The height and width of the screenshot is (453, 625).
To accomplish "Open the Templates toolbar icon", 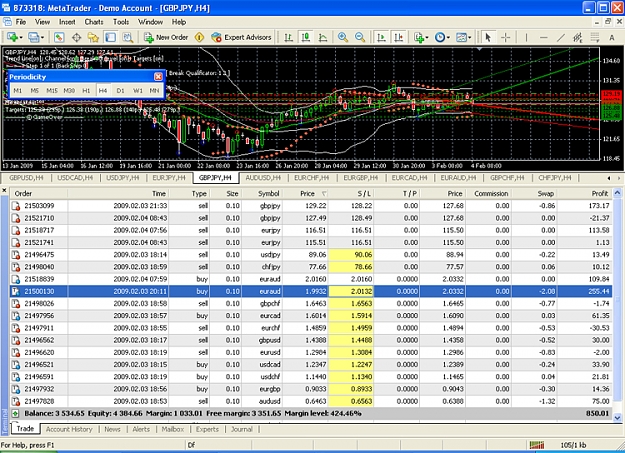I will coord(460,37).
